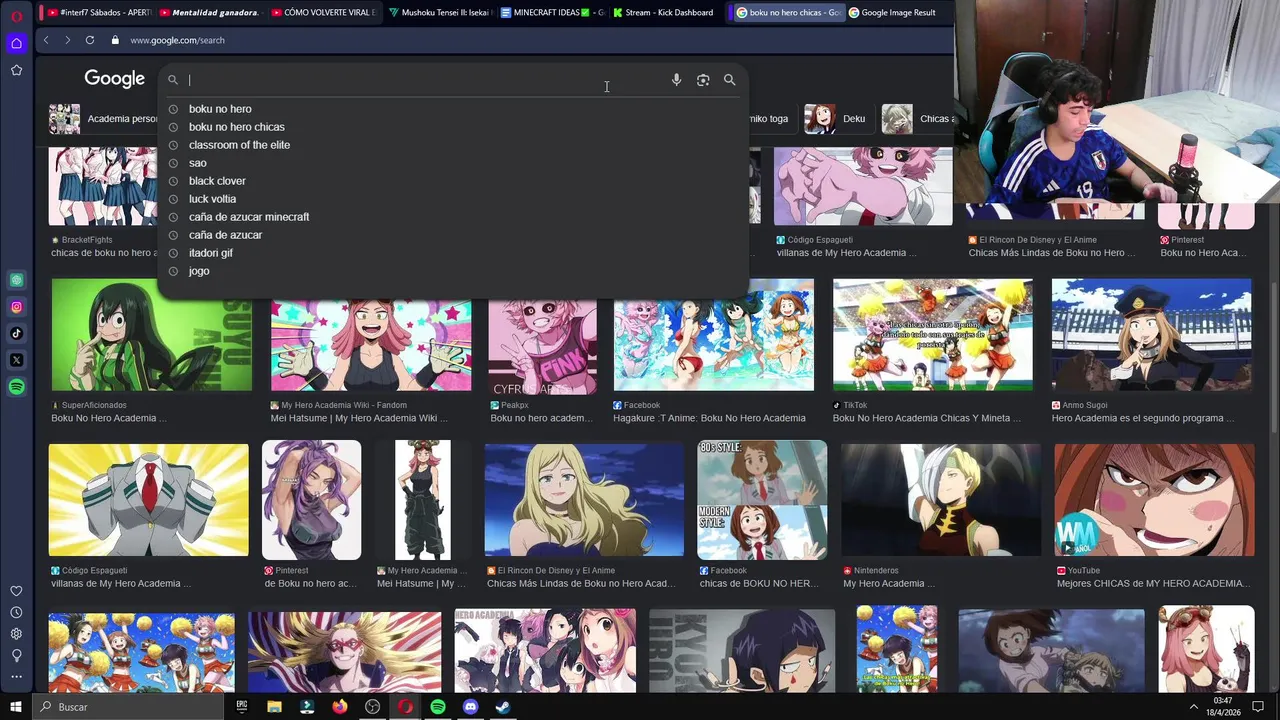The height and width of the screenshot is (720, 1280).
Task: Open the X (Twitter) sidebar icon
Action: coord(16,360)
